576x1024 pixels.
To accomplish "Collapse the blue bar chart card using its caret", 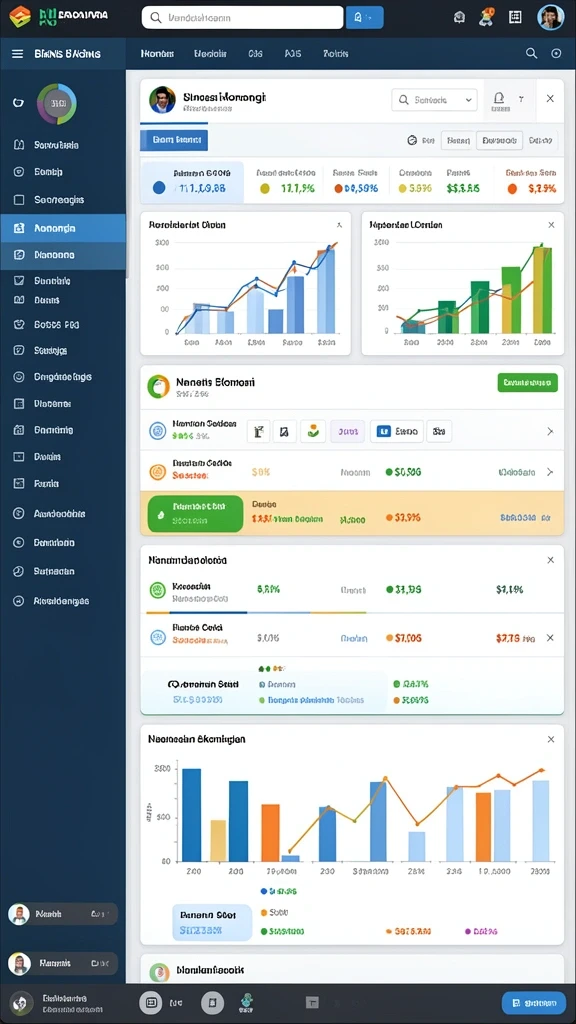I will (x=339, y=225).
